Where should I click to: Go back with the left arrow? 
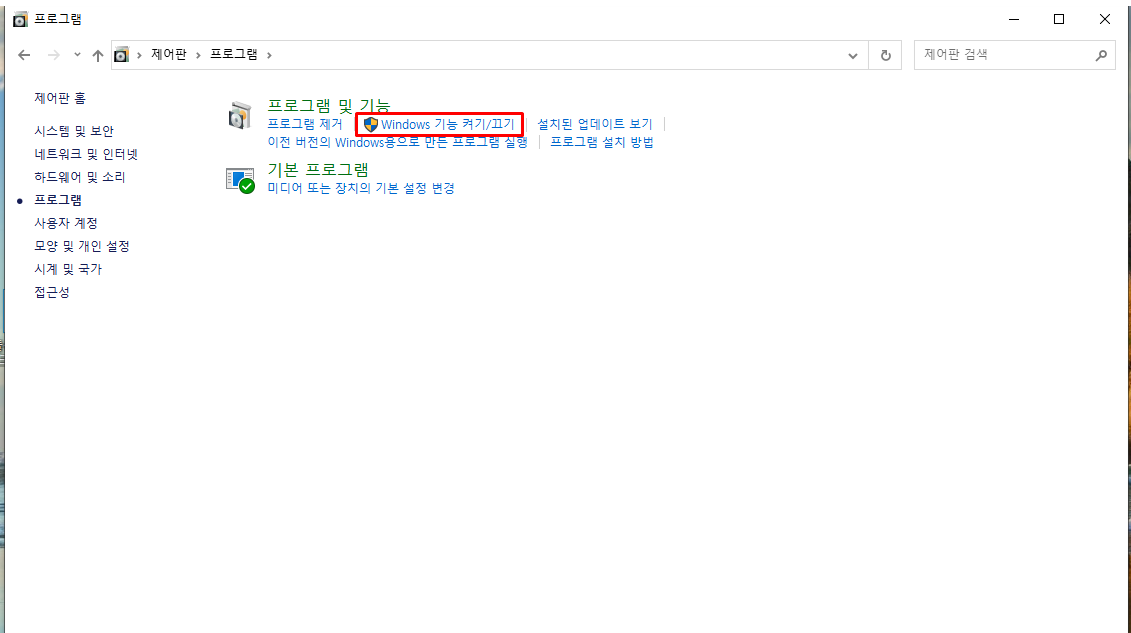[24, 55]
